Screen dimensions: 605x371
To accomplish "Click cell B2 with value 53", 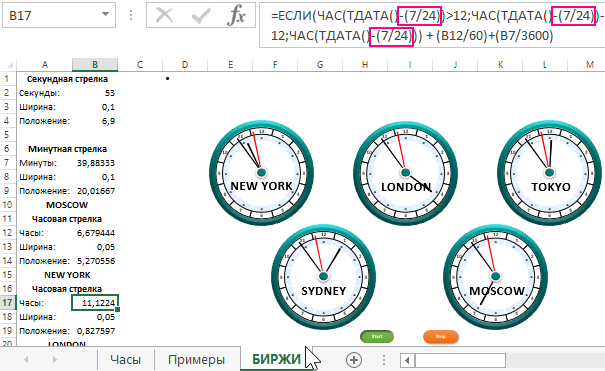I will [95, 93].
